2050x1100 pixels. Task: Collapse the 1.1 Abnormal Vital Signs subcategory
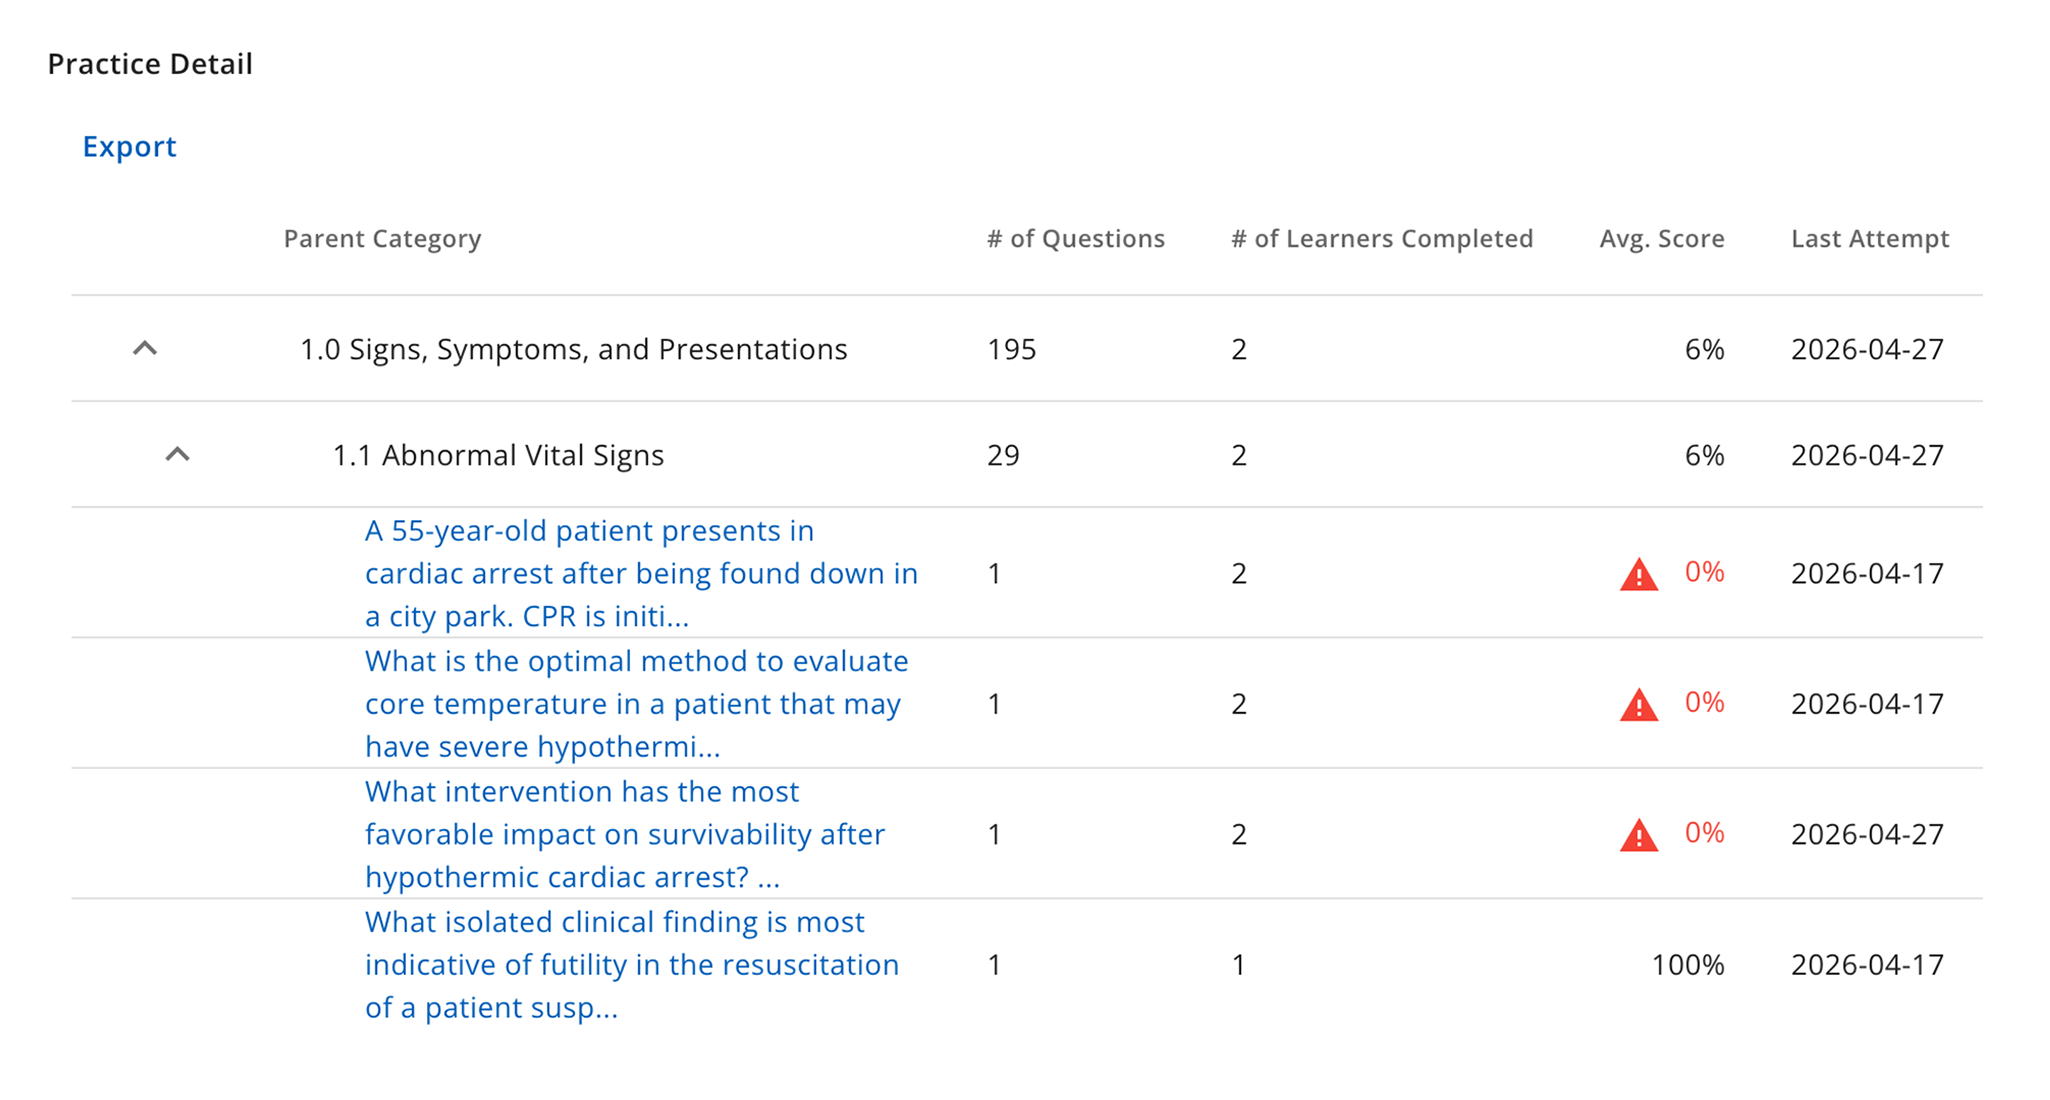coord(178,453)
